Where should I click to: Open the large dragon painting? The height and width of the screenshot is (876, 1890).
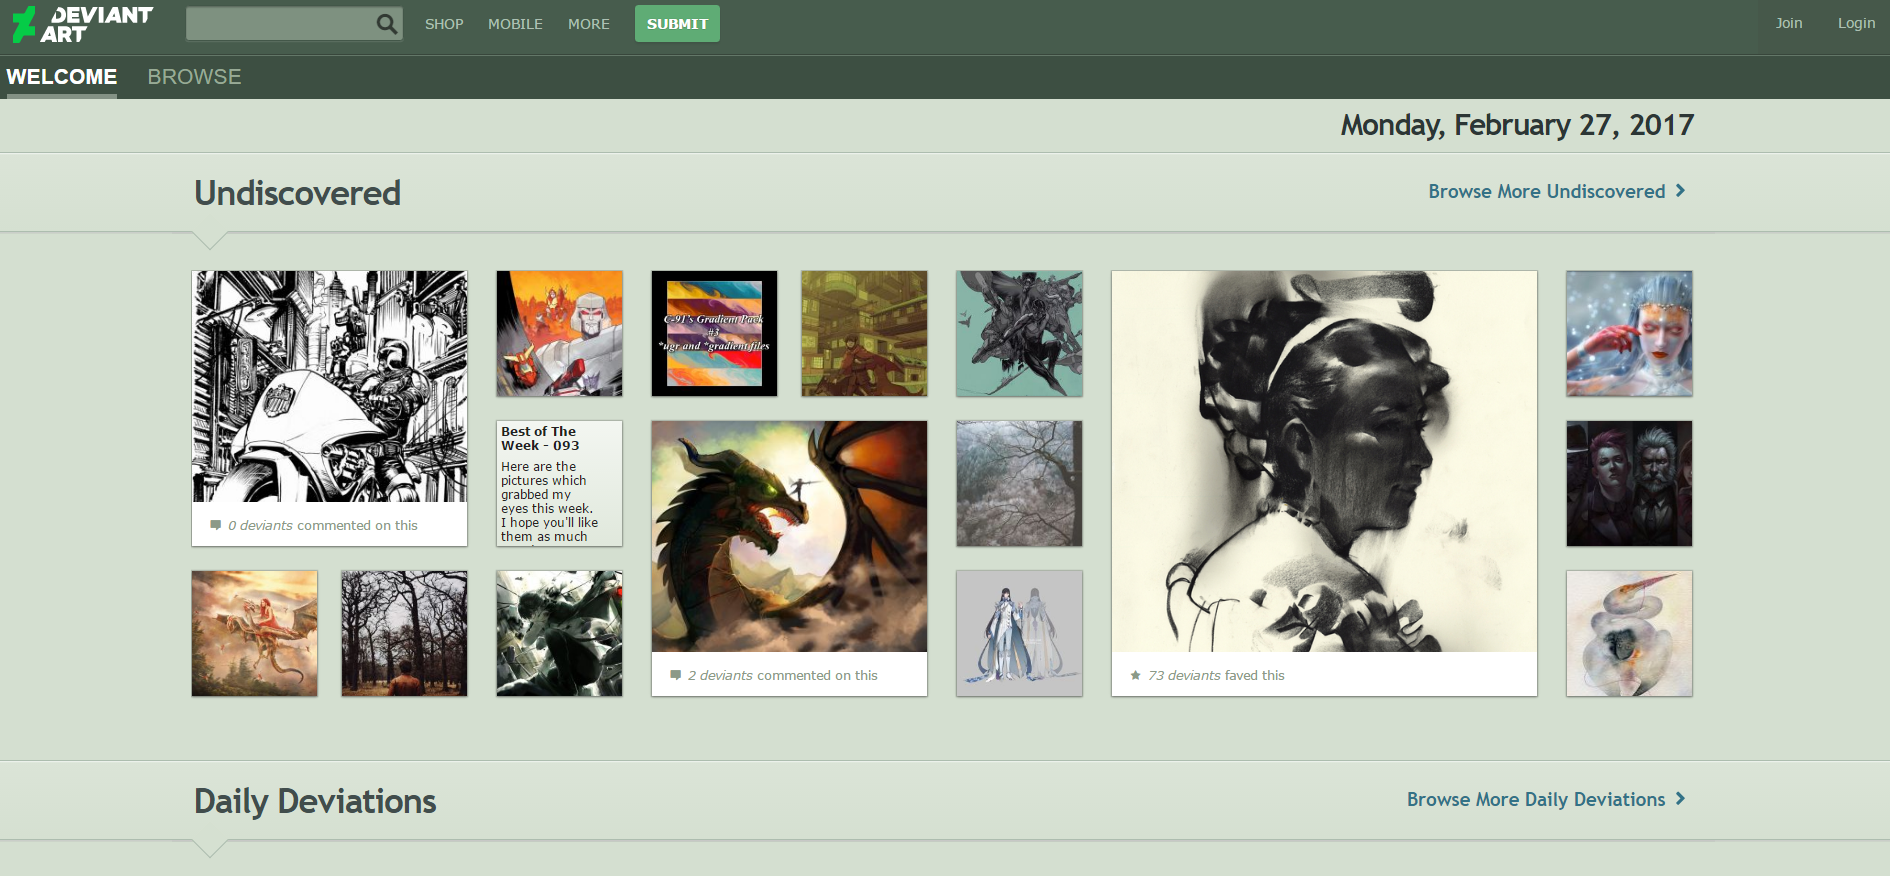789,537
